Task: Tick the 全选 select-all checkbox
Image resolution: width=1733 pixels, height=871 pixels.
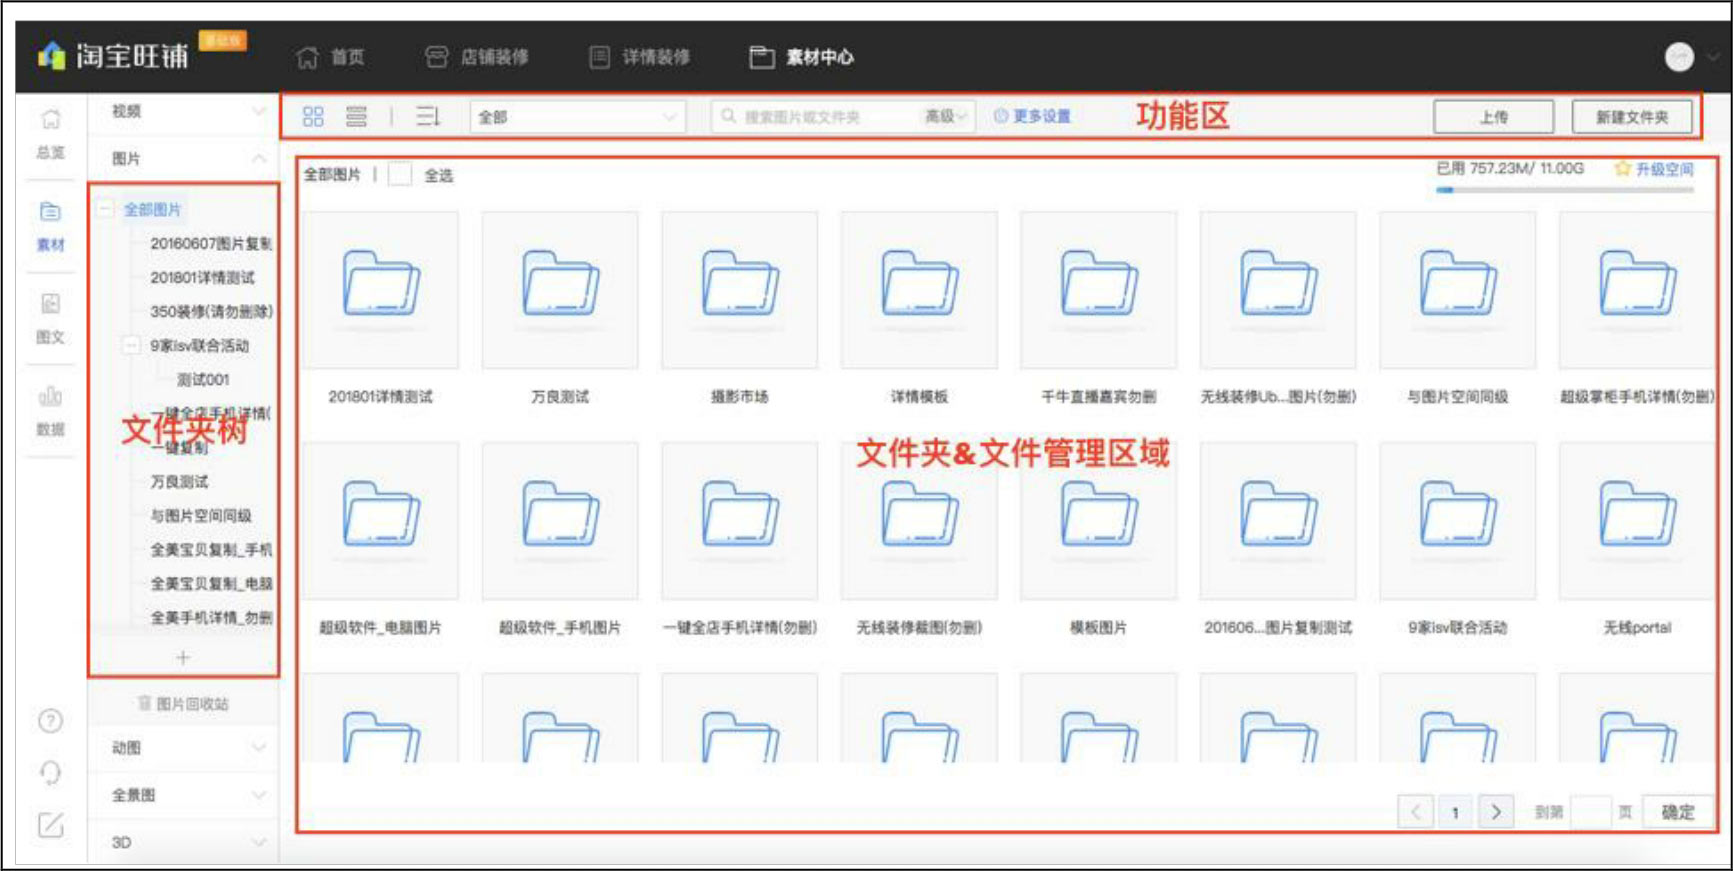Action: click(400, 175)
